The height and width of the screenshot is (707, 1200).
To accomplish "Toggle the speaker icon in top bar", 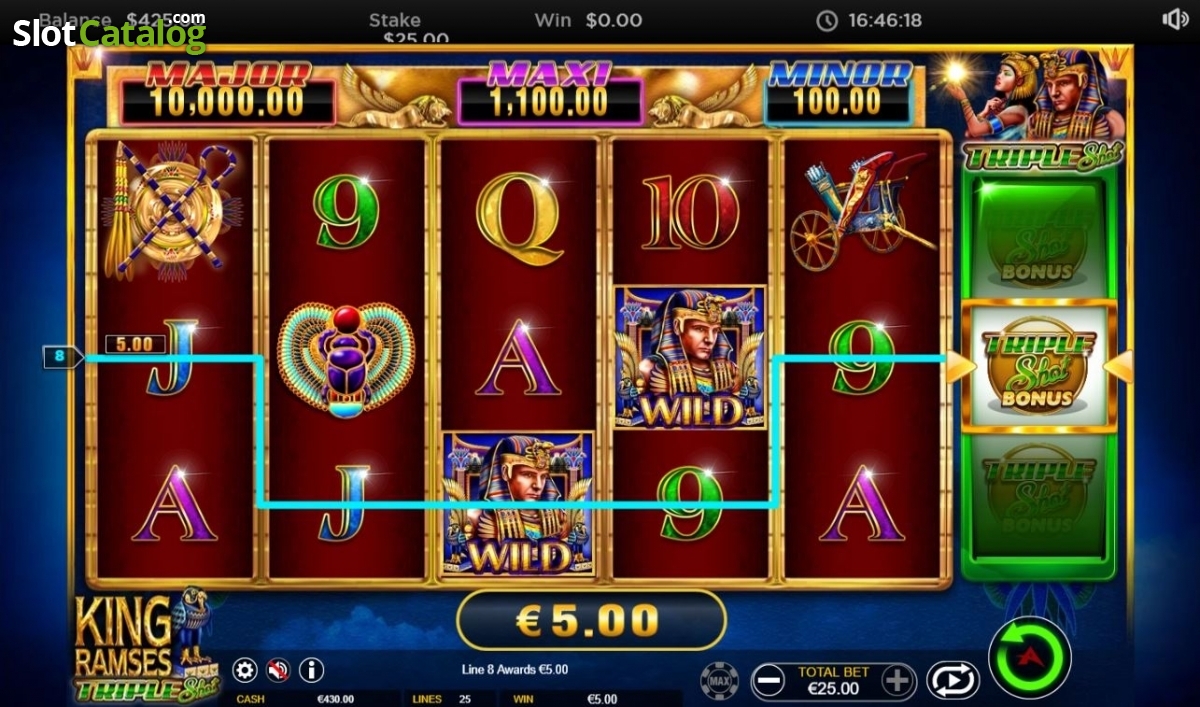I will 1175,19.
